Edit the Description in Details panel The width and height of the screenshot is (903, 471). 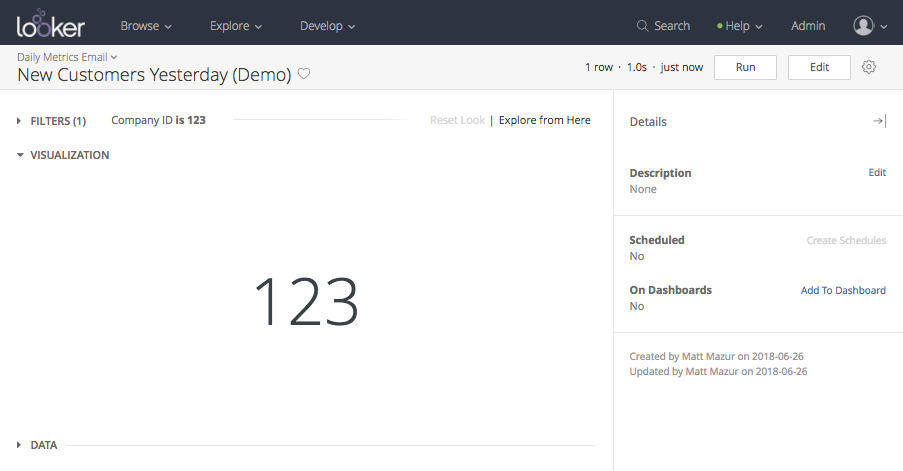pos(876,172)
